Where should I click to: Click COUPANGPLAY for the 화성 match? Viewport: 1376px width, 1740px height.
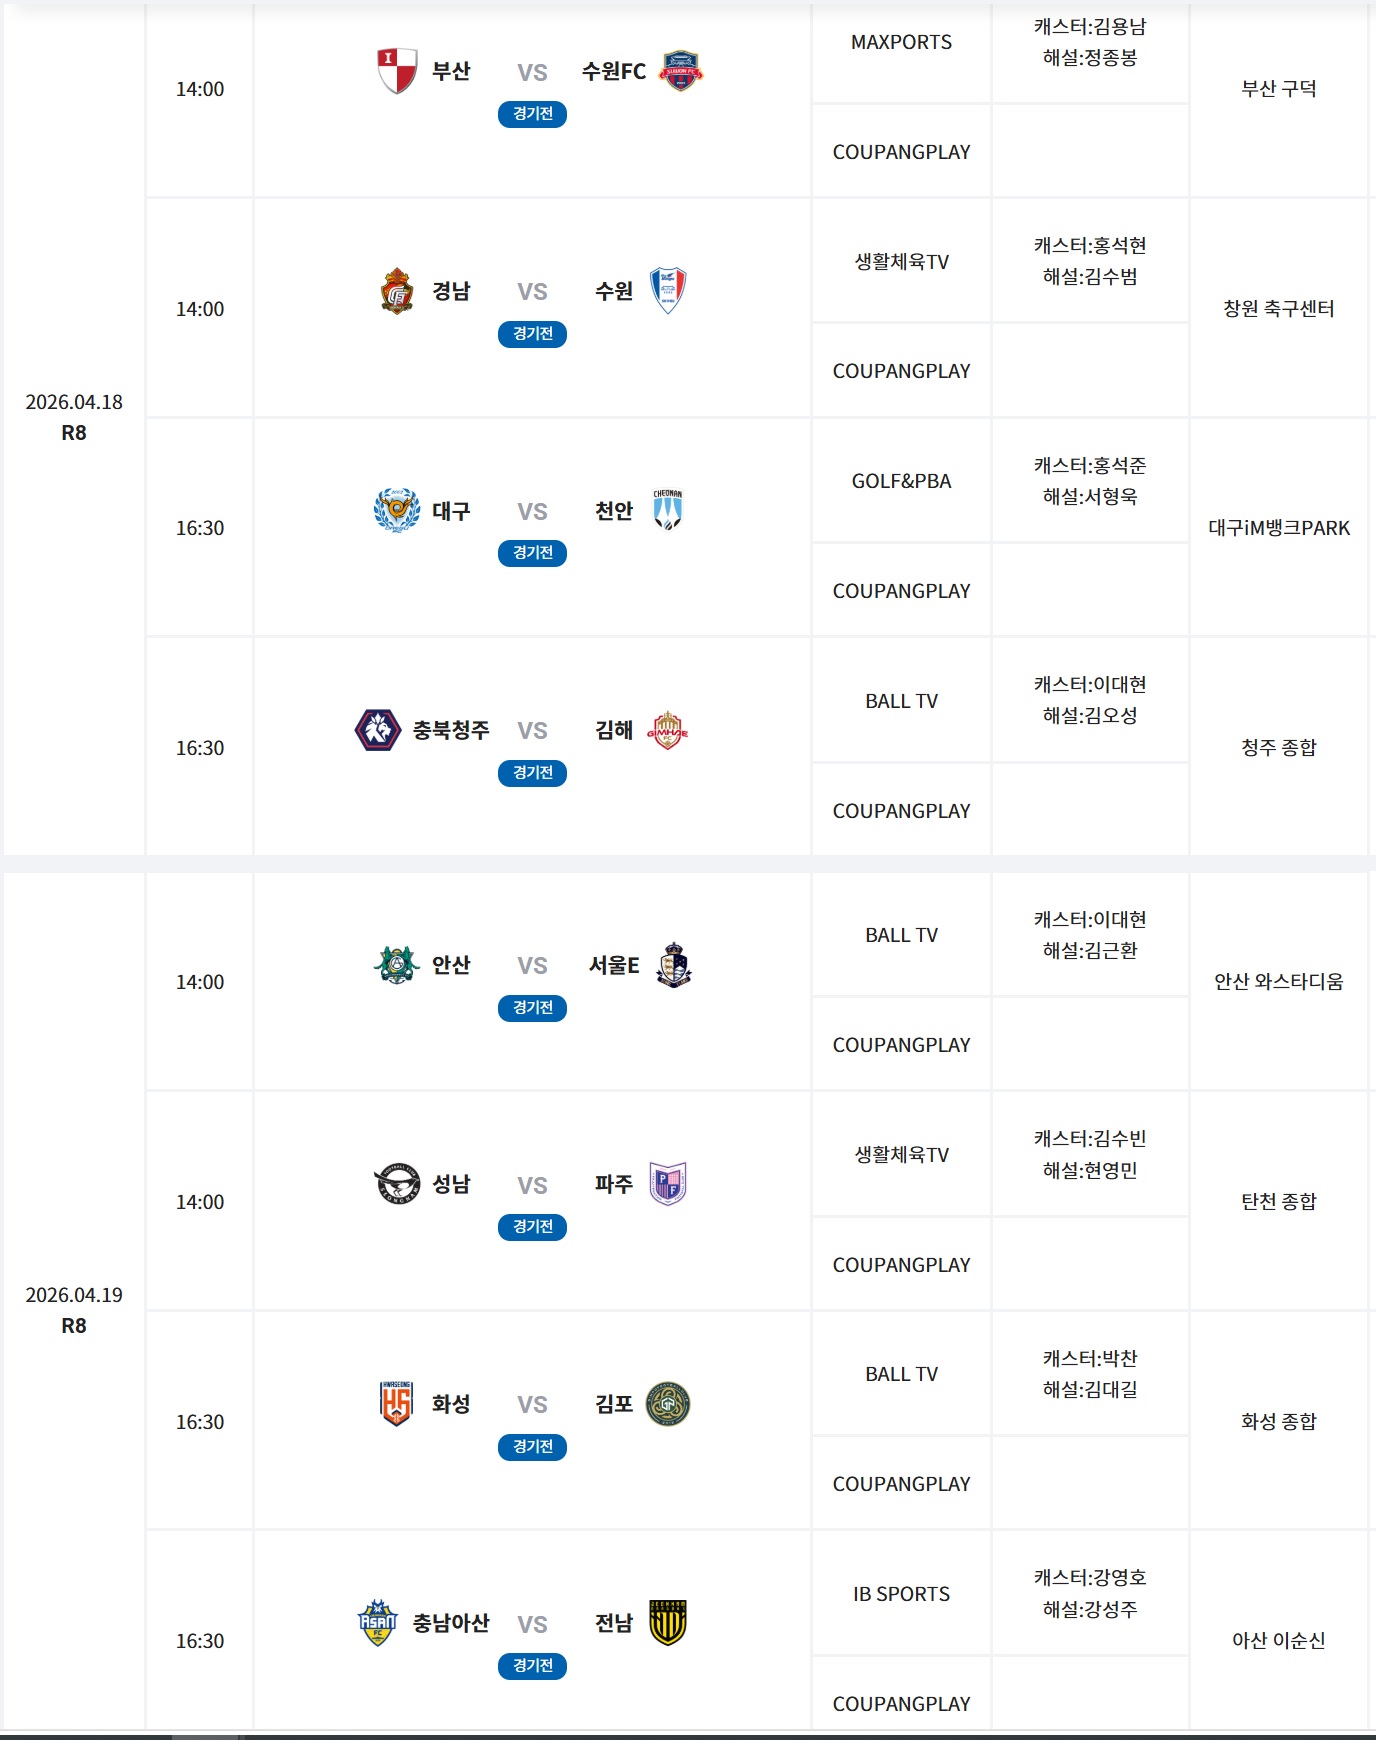click(902, 1484)
